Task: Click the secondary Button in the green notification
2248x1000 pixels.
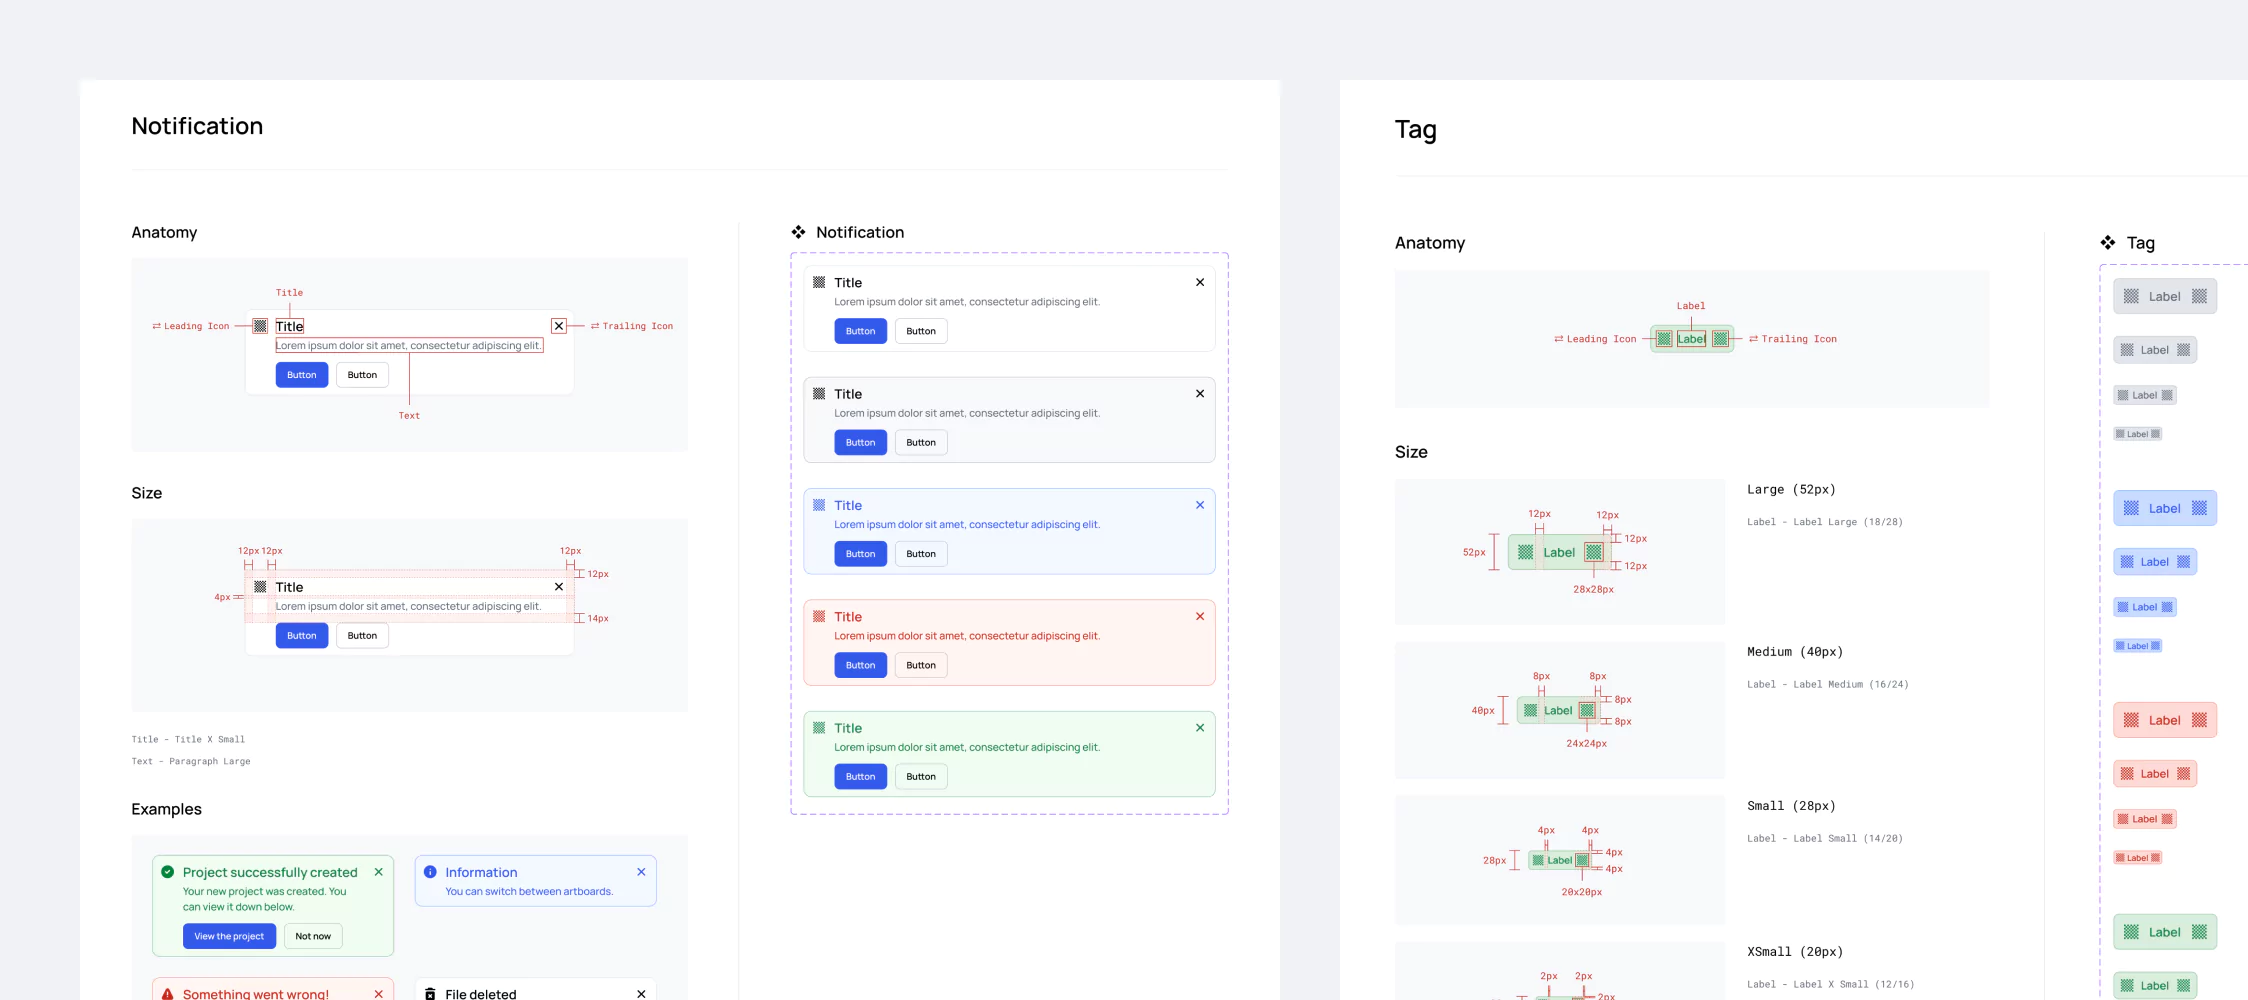Action: tap(921, 777)
